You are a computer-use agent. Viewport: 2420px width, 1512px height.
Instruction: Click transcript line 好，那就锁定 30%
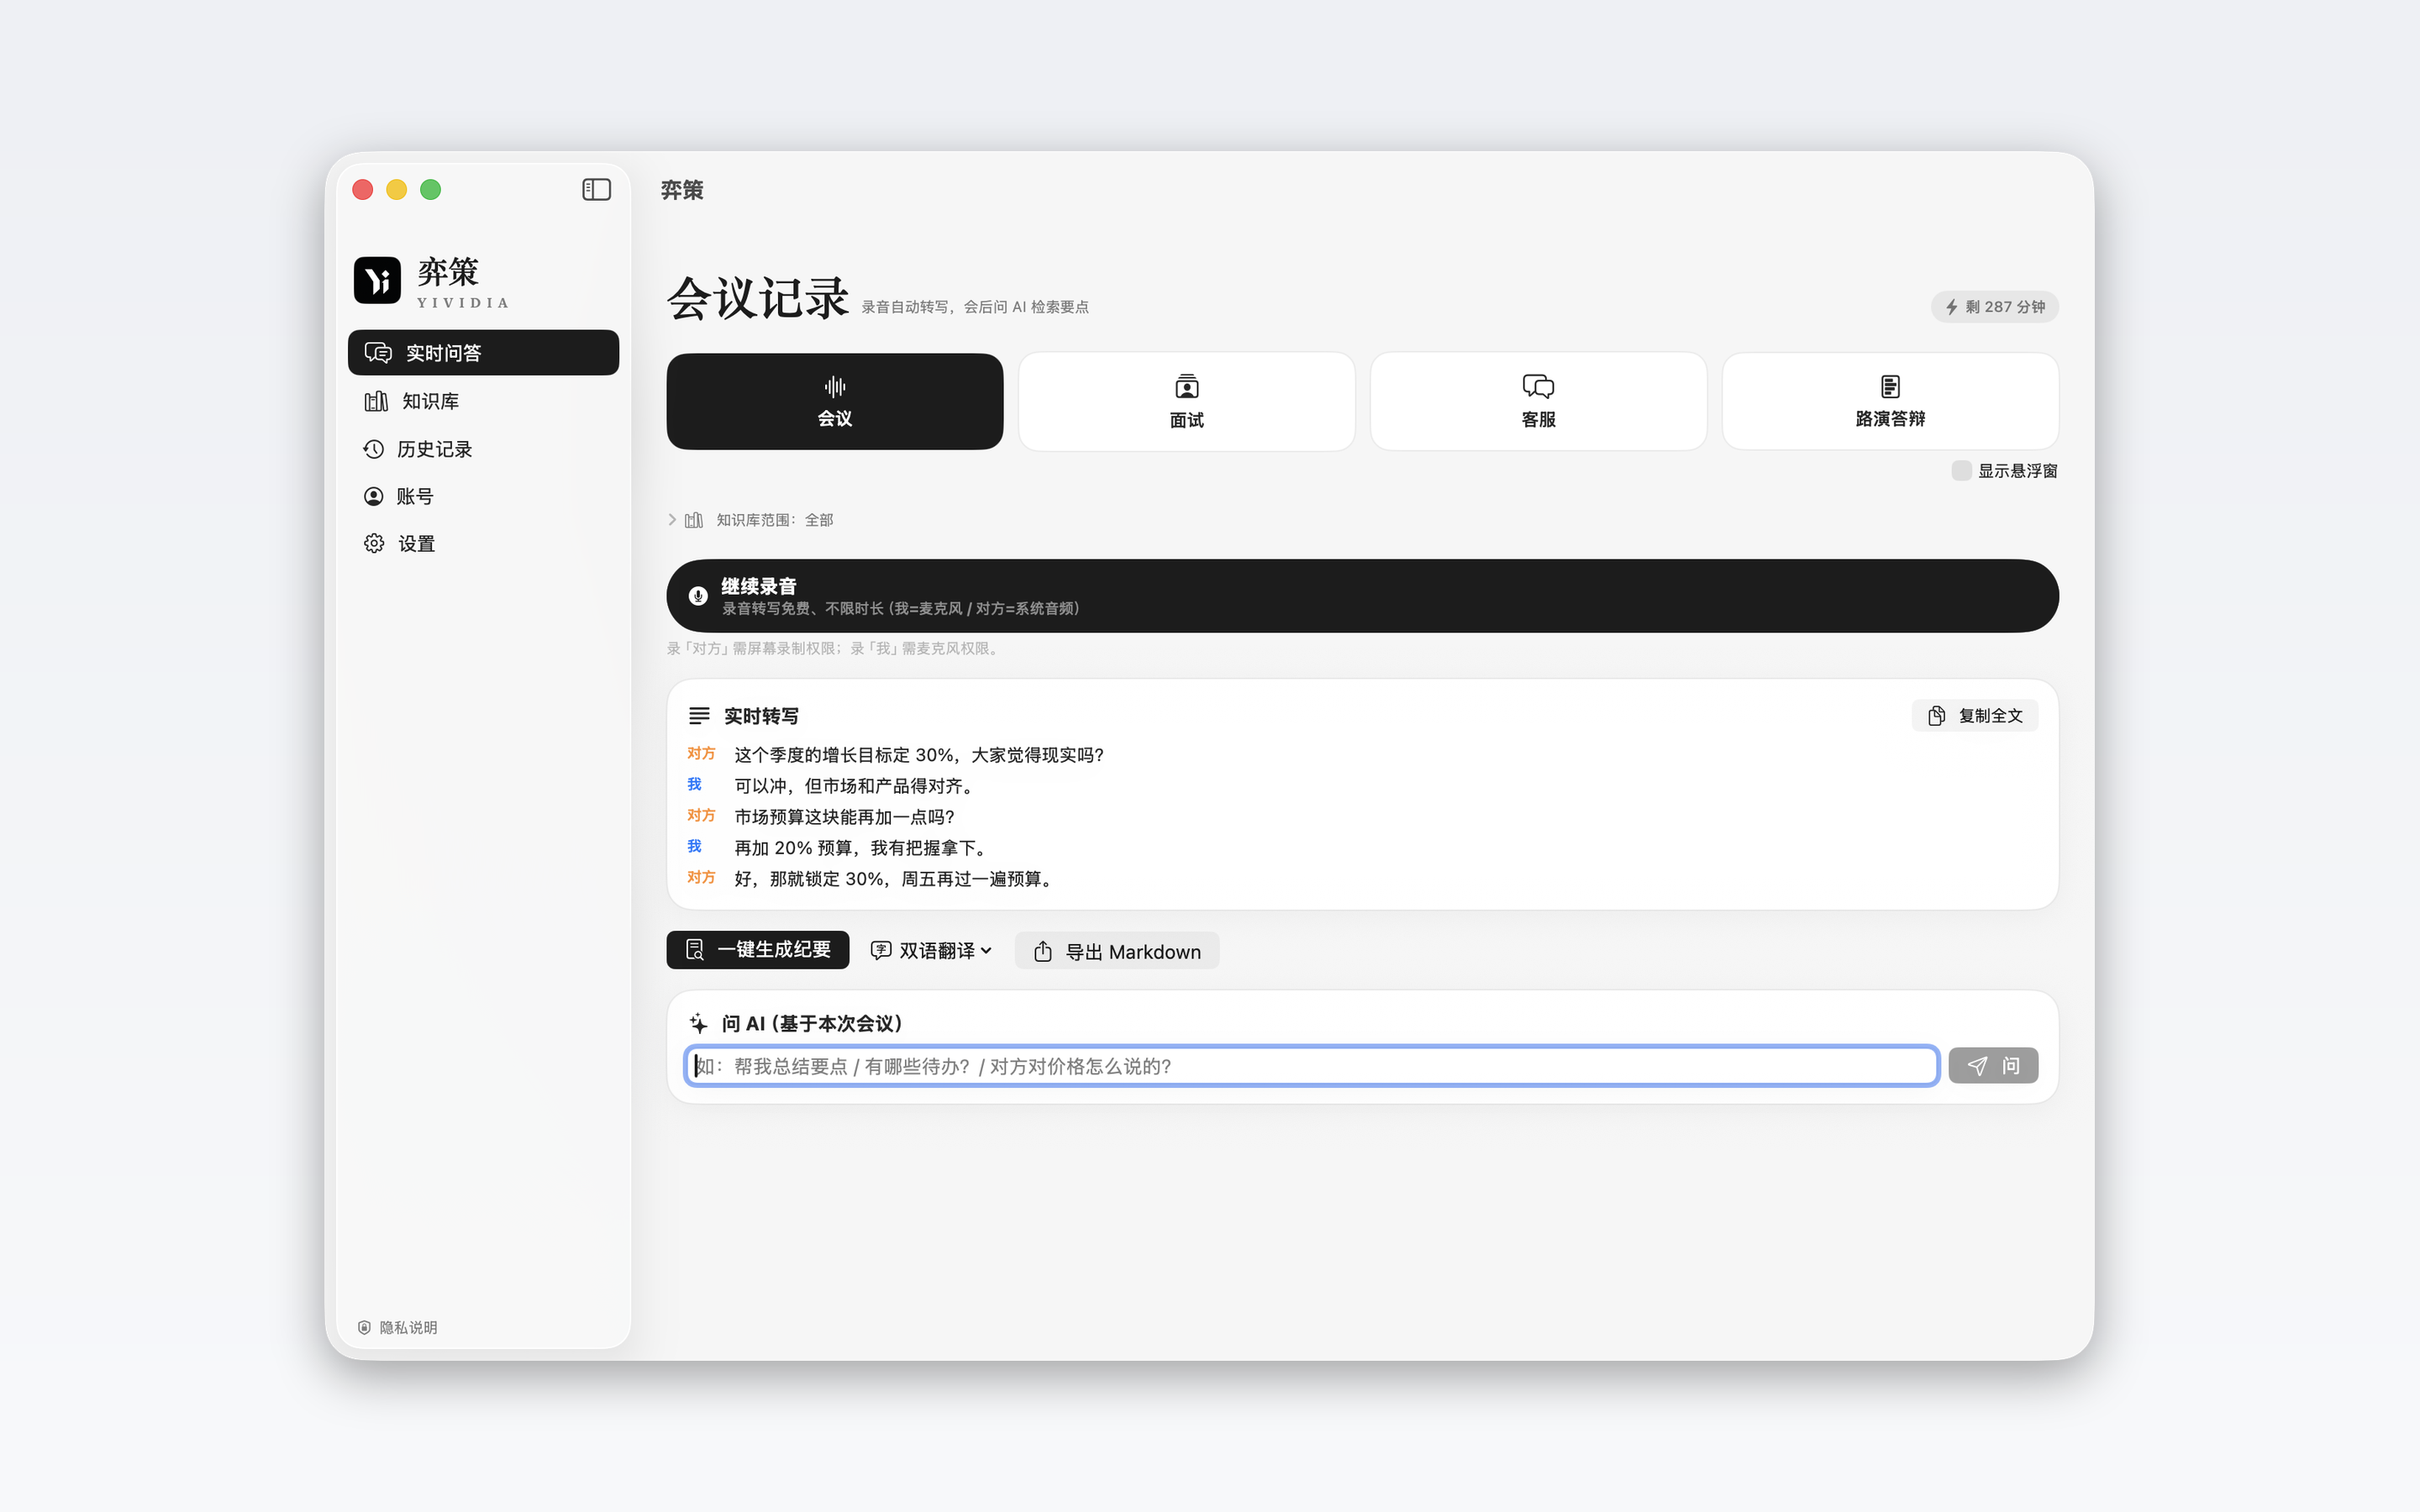point(895,879)
